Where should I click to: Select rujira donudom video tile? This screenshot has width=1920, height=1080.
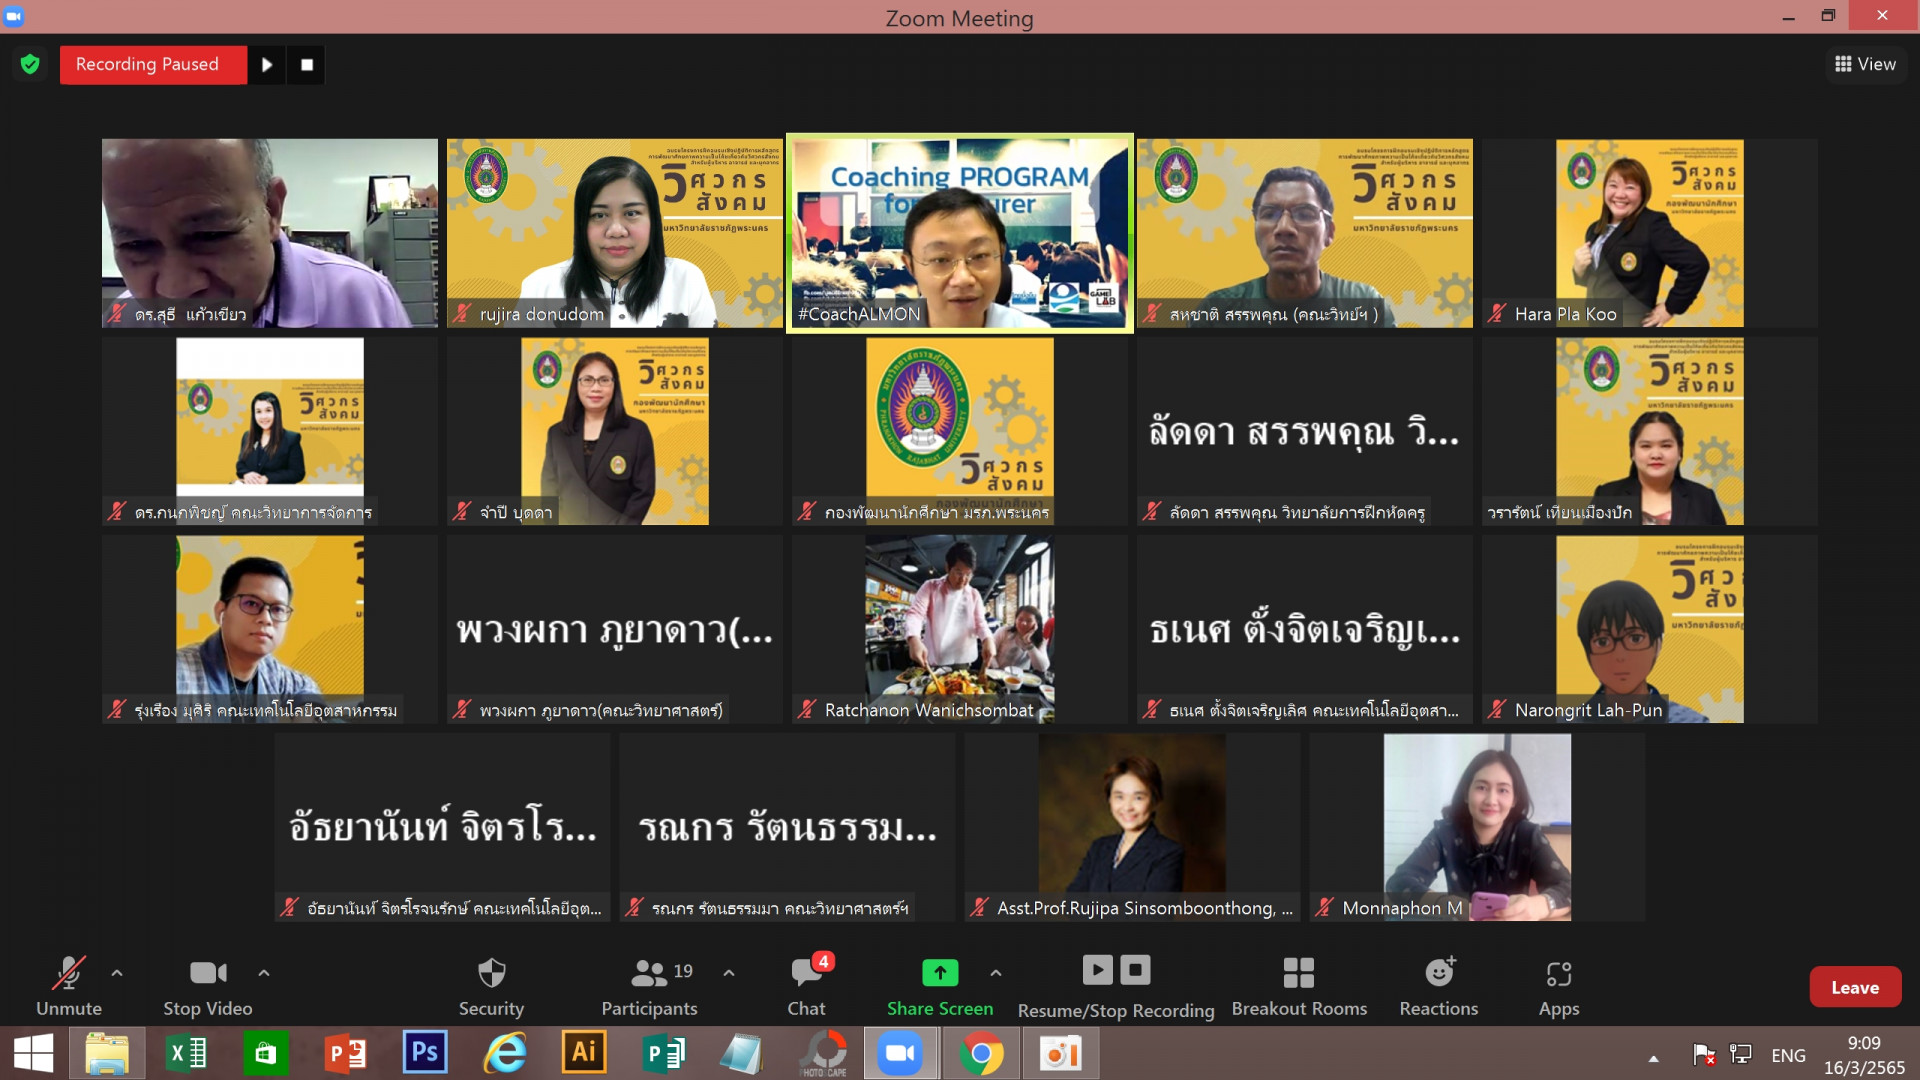(x=615, y=233)
